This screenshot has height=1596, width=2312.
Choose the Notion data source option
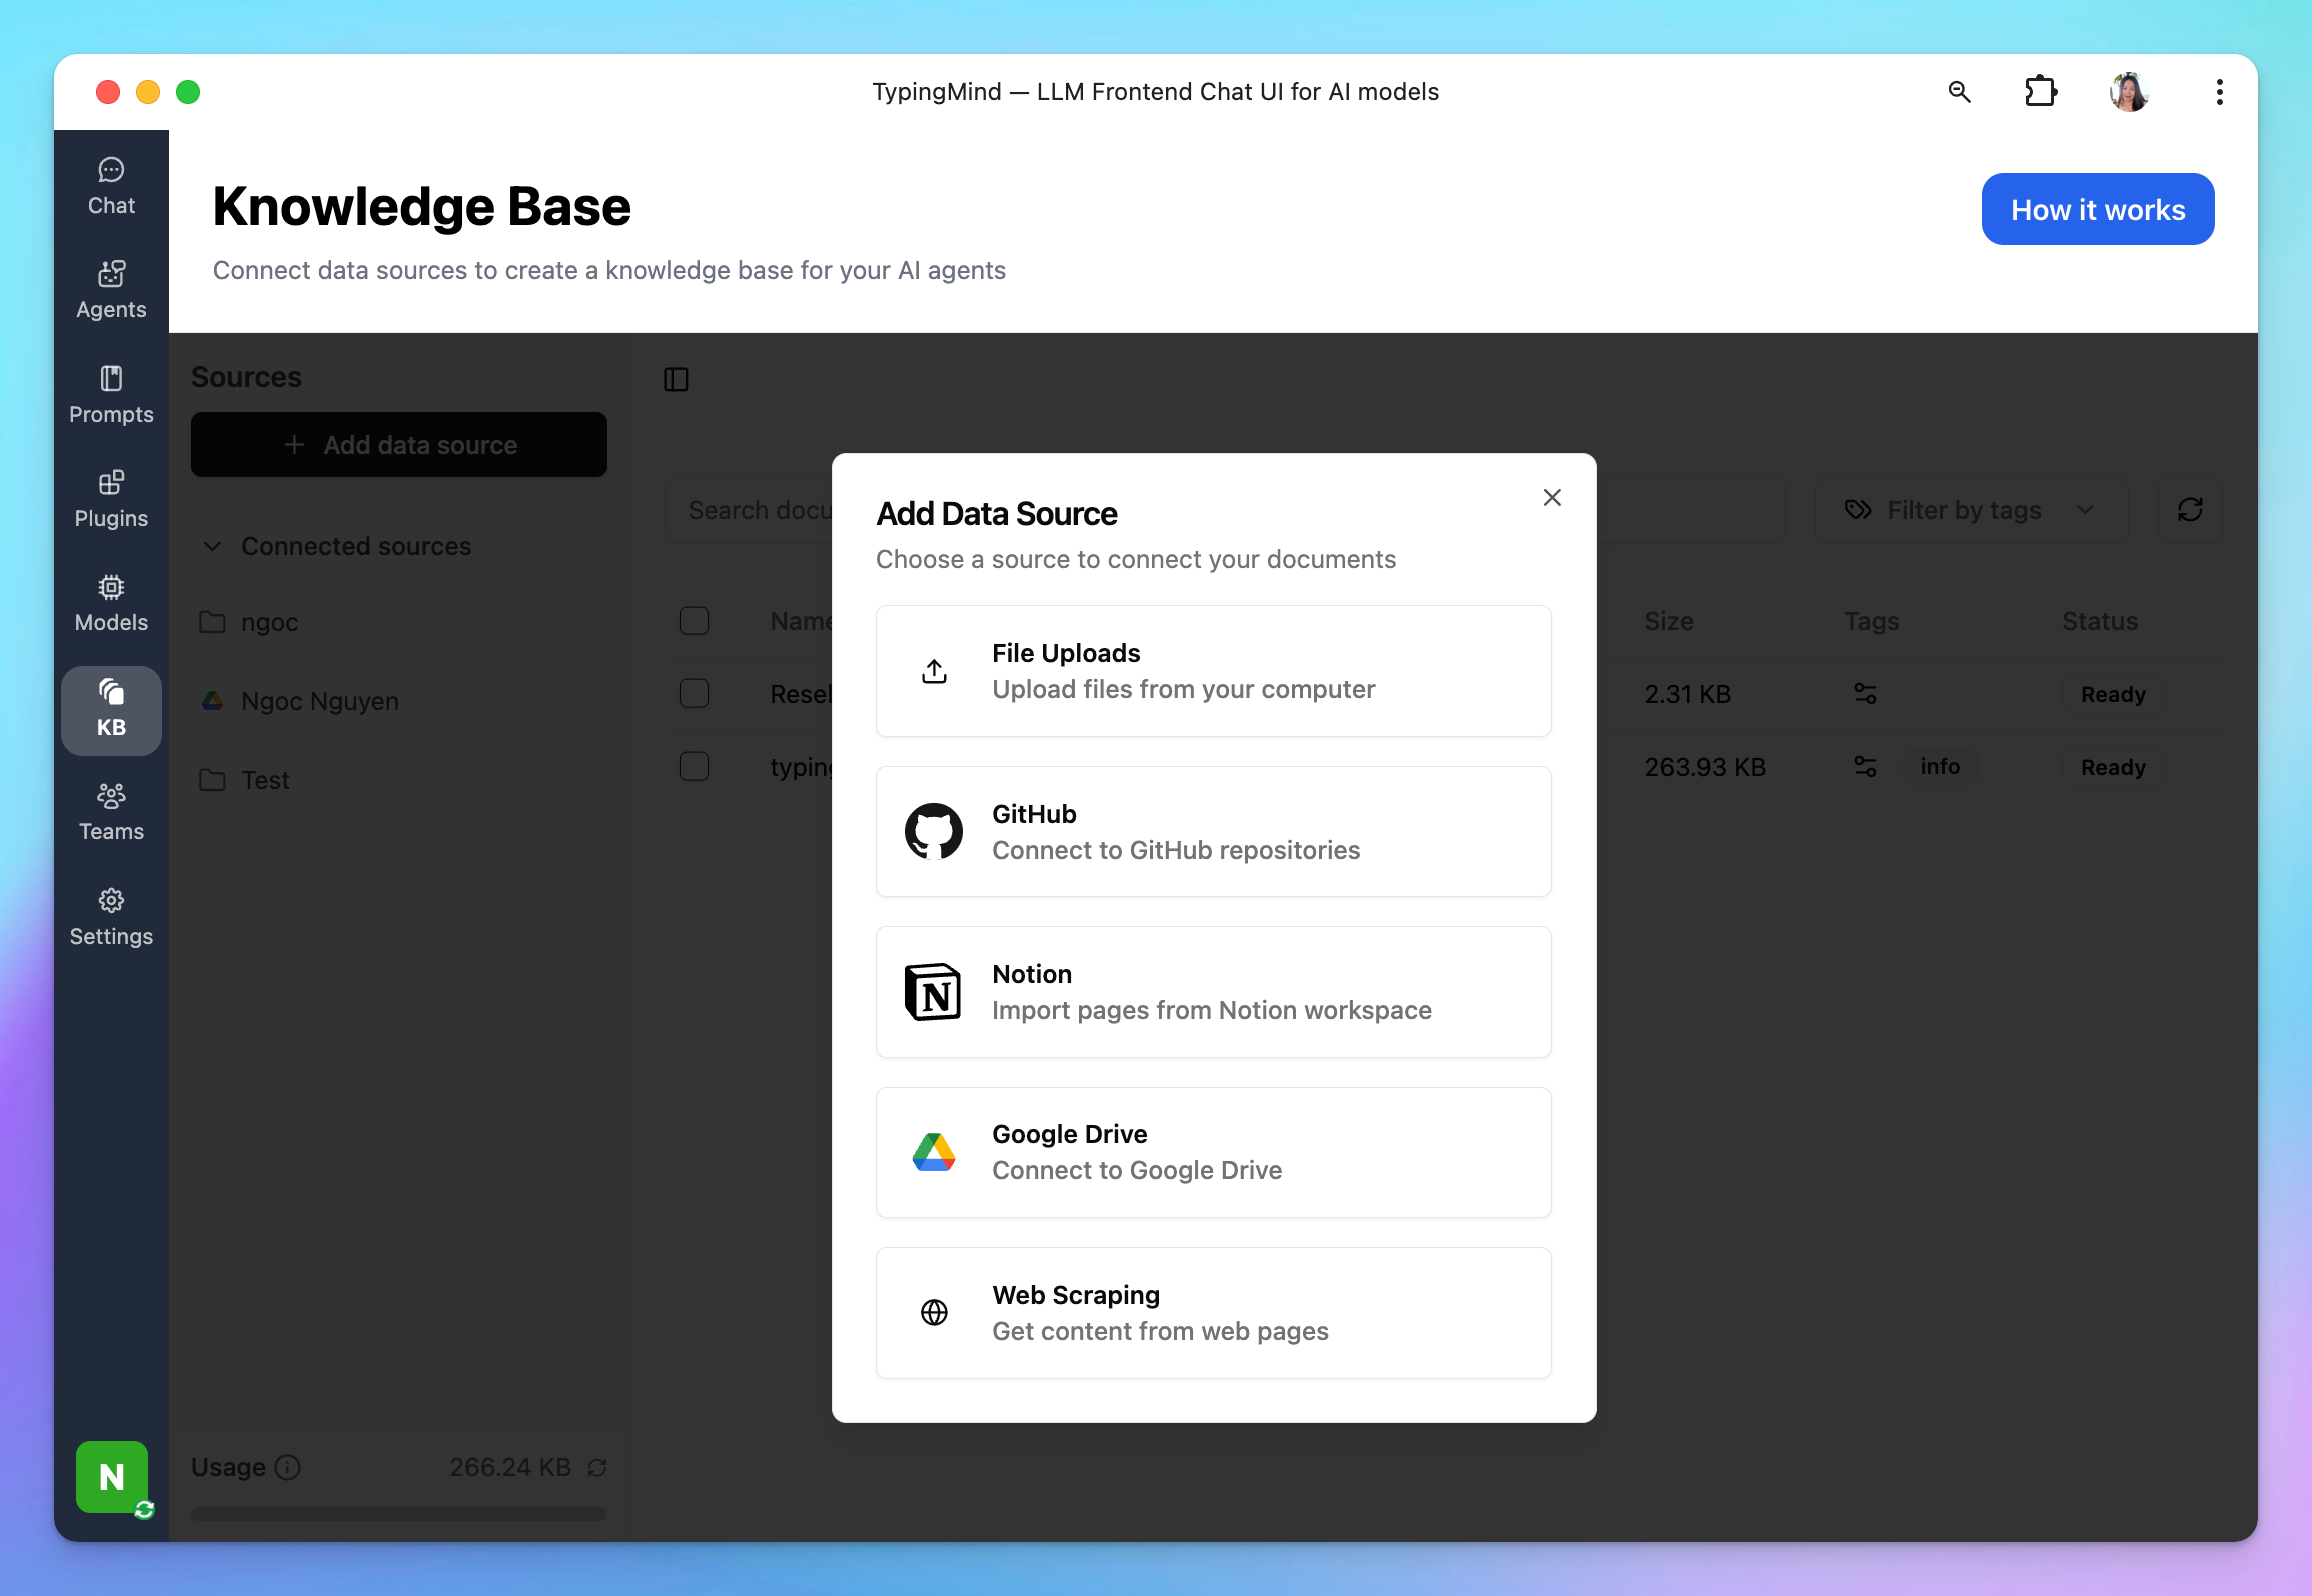1213,992
